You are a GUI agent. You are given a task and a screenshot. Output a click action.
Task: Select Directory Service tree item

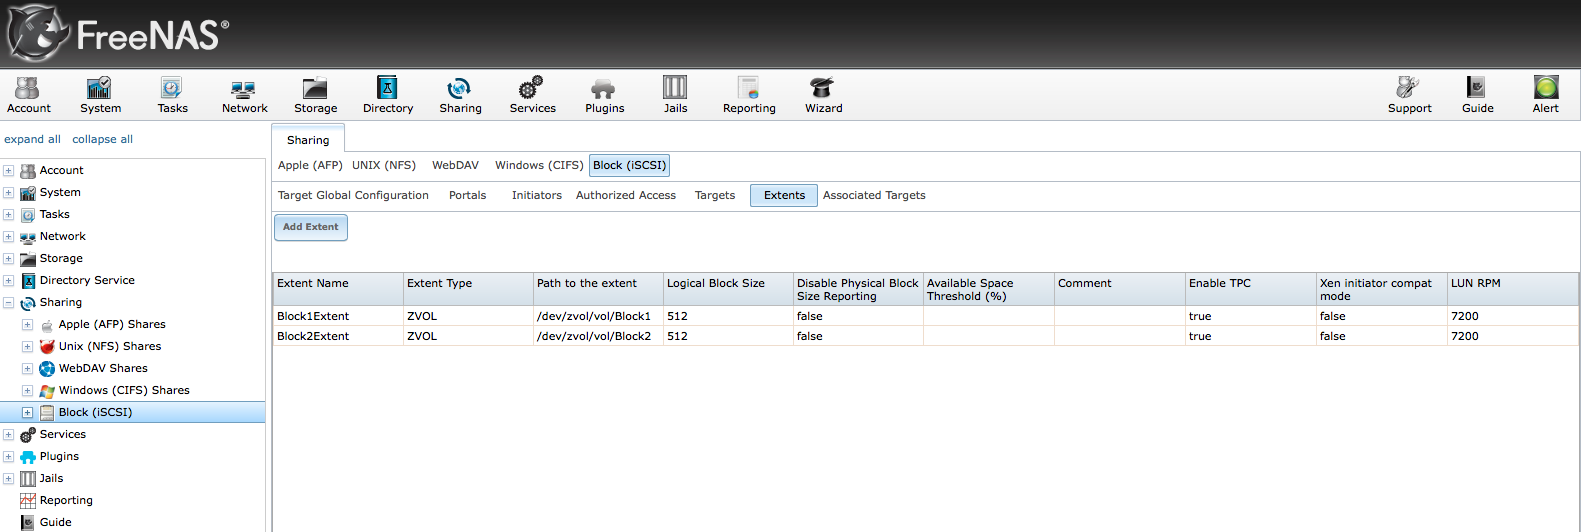click(x=87, y=281)
